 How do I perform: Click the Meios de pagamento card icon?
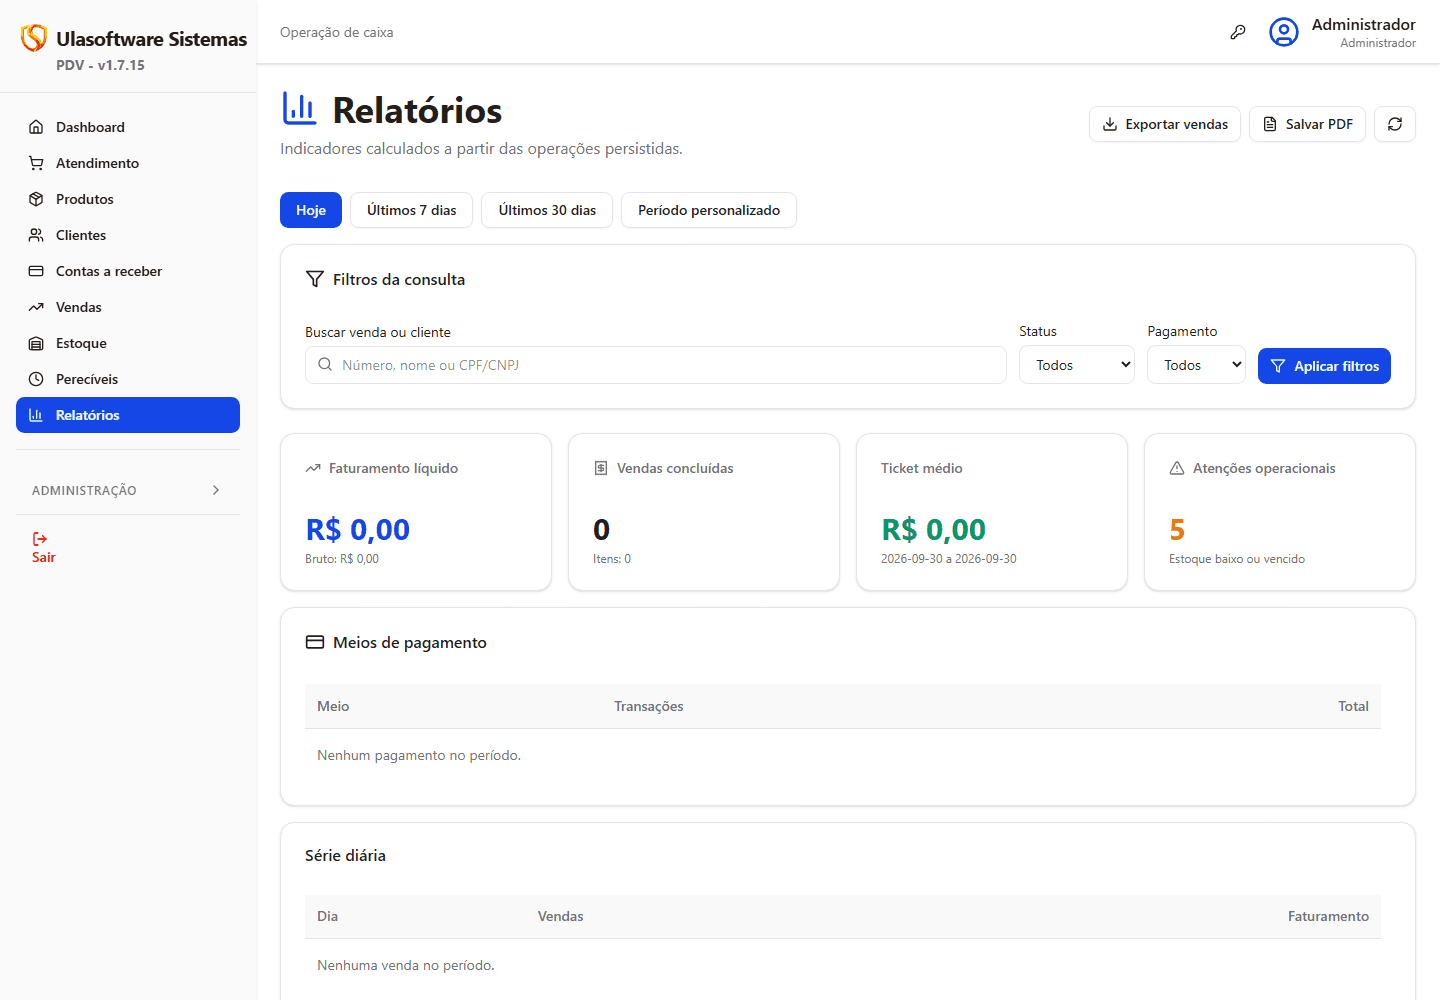[x=315, y=642]
